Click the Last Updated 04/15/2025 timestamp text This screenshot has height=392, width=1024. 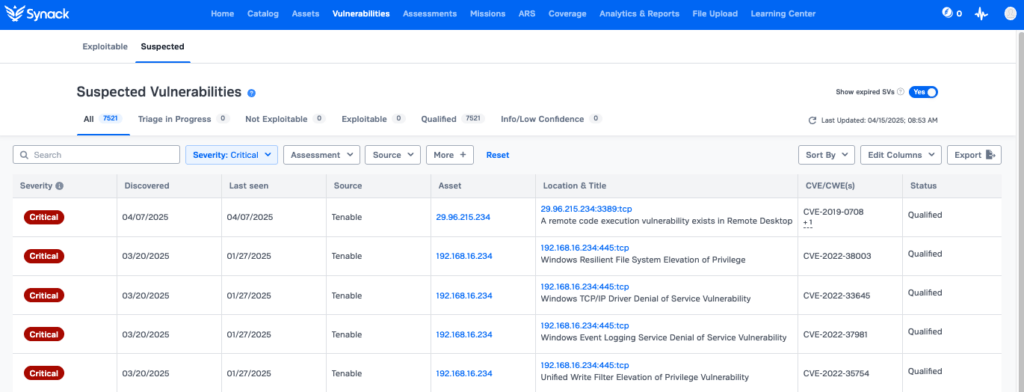click(x=879, y=121)
